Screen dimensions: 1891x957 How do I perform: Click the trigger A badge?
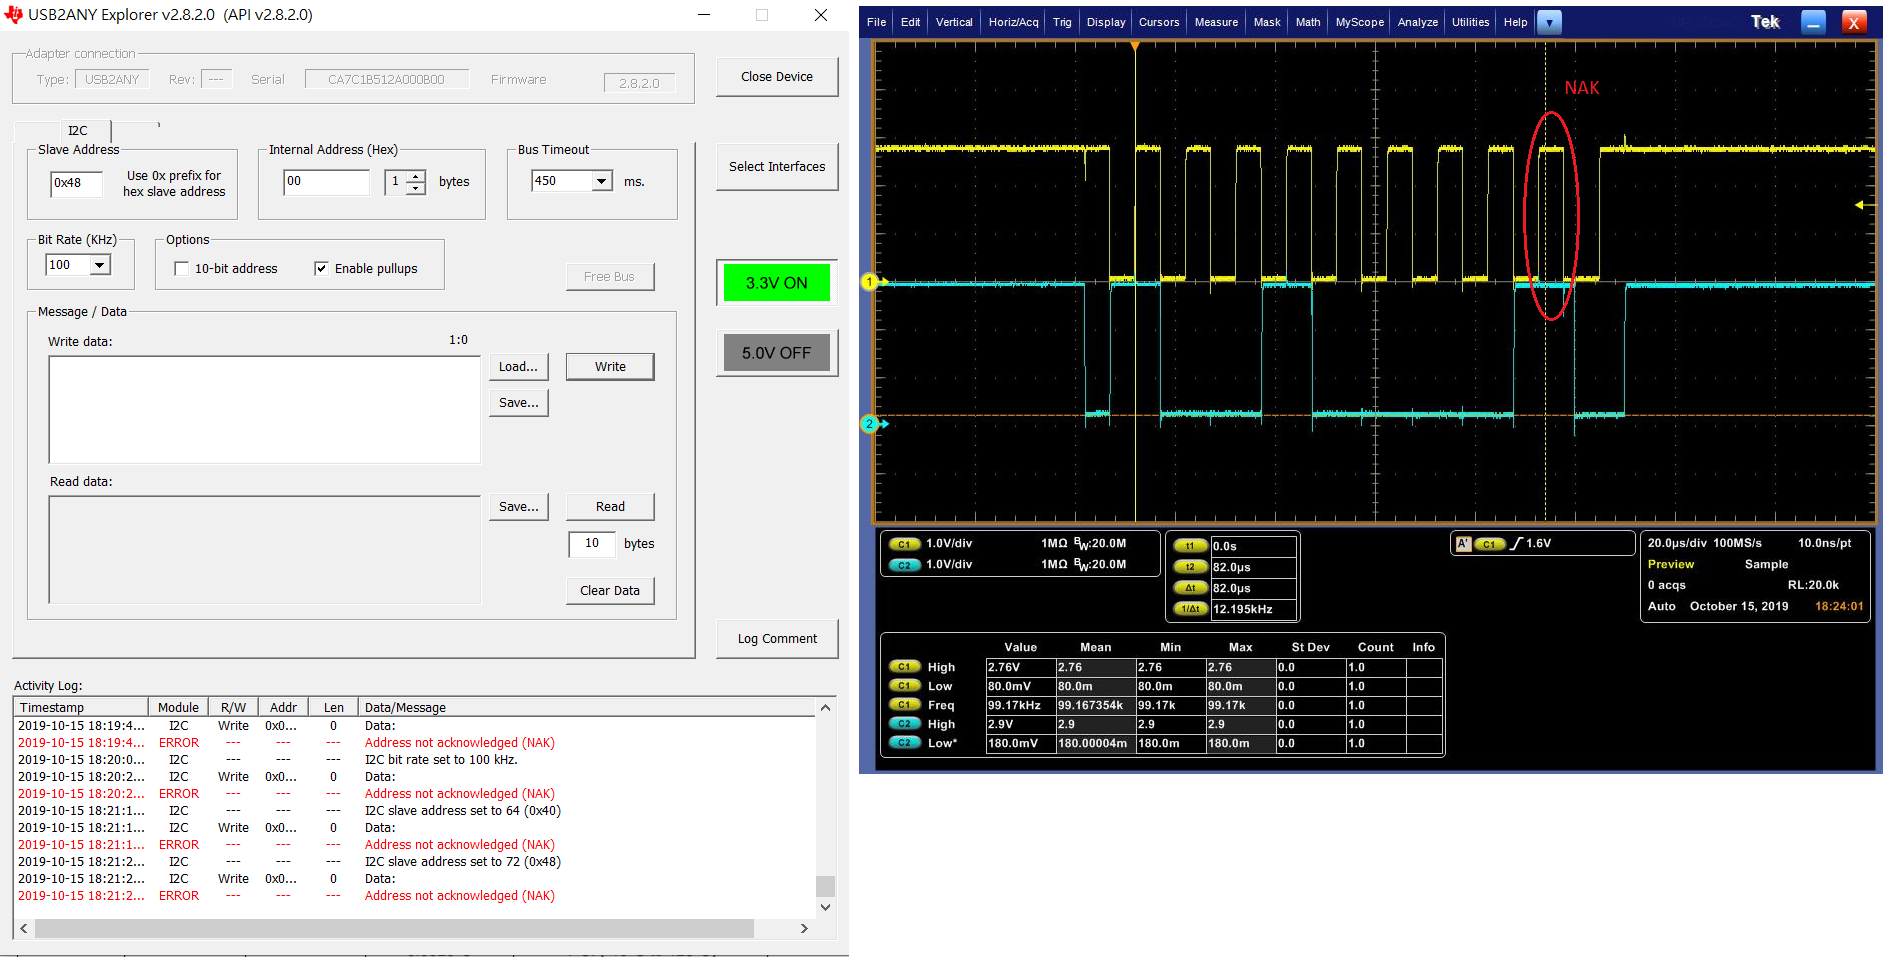1463,544
